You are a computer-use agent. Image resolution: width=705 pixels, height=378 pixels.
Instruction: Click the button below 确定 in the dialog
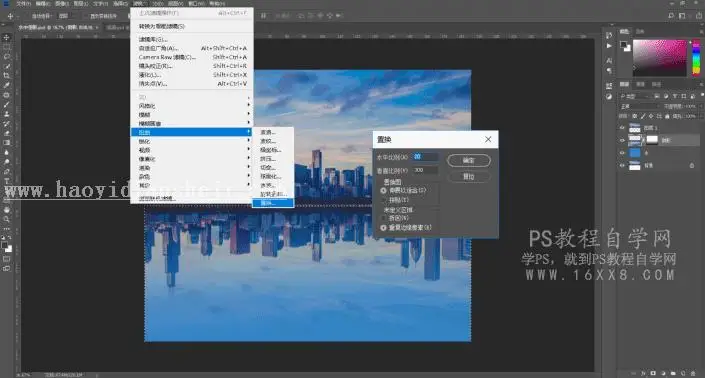469,177
